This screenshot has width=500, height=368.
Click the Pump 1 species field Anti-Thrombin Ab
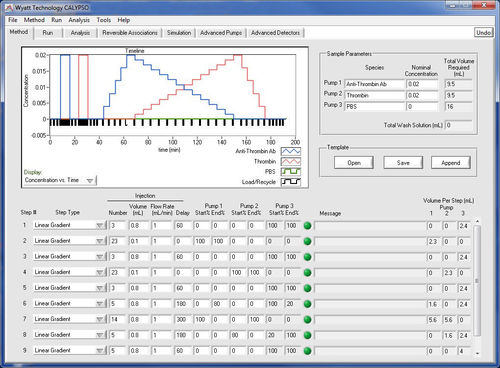pos(375,84)
